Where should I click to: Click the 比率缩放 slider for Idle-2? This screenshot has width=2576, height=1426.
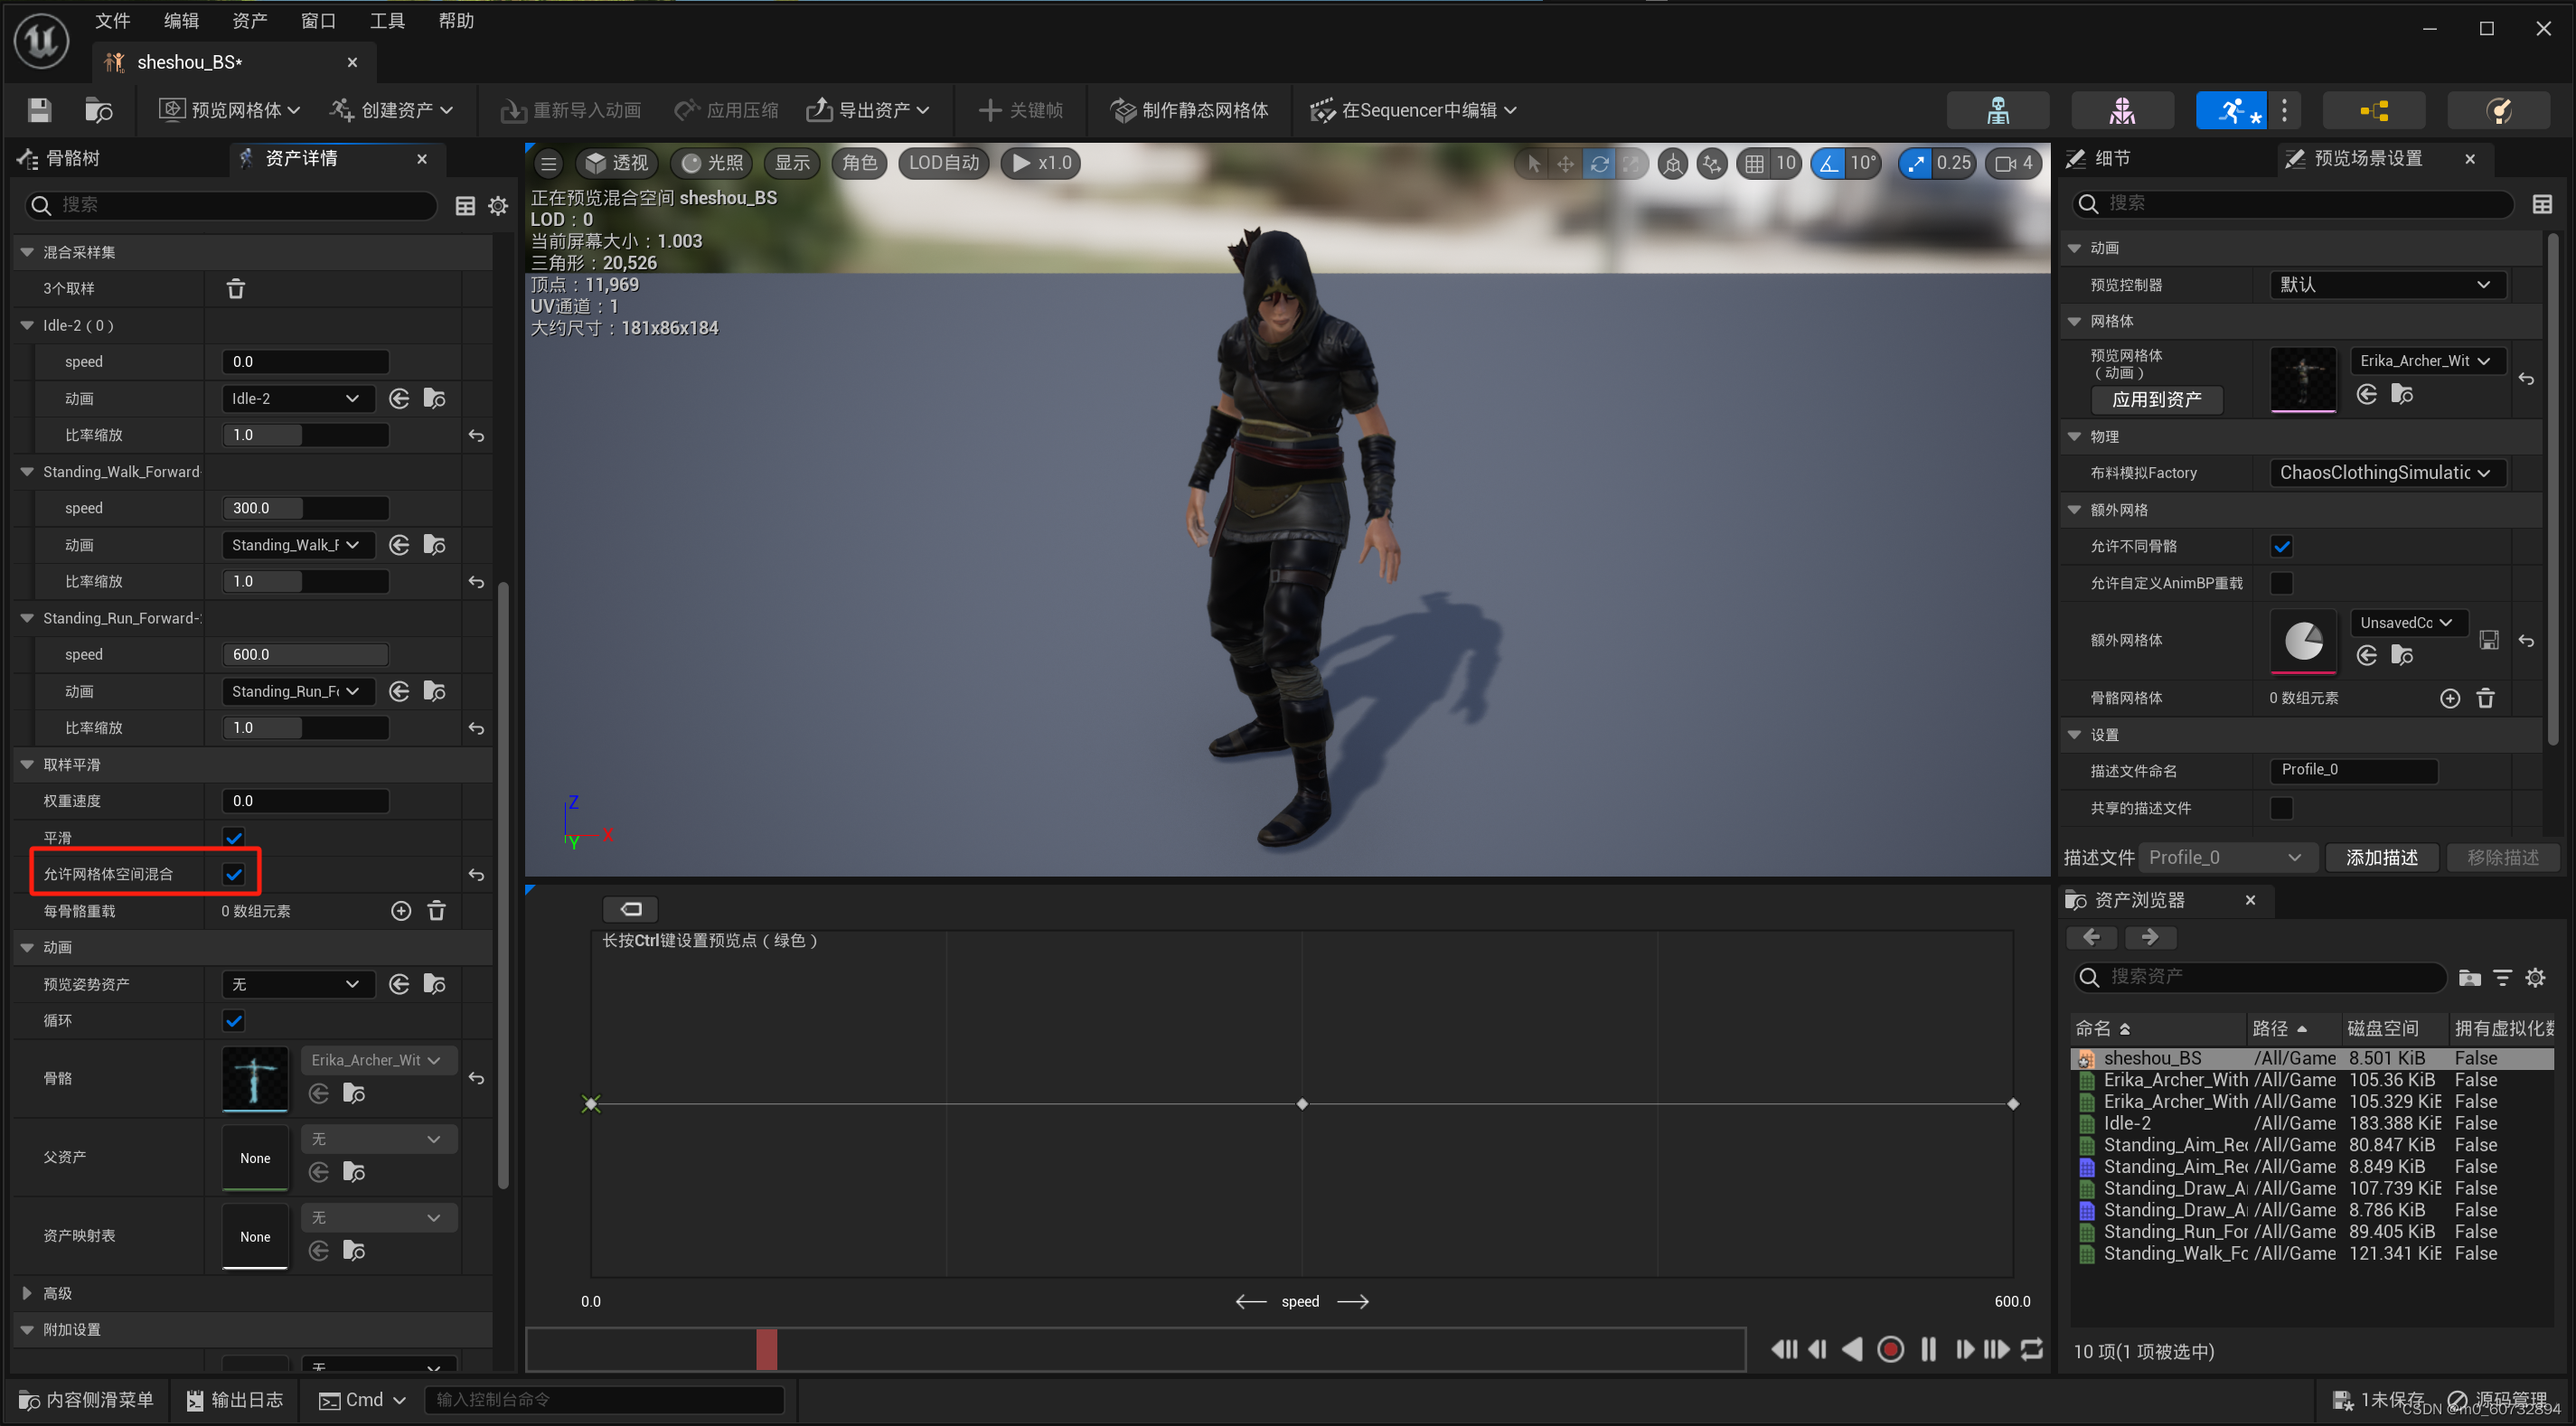304,435
